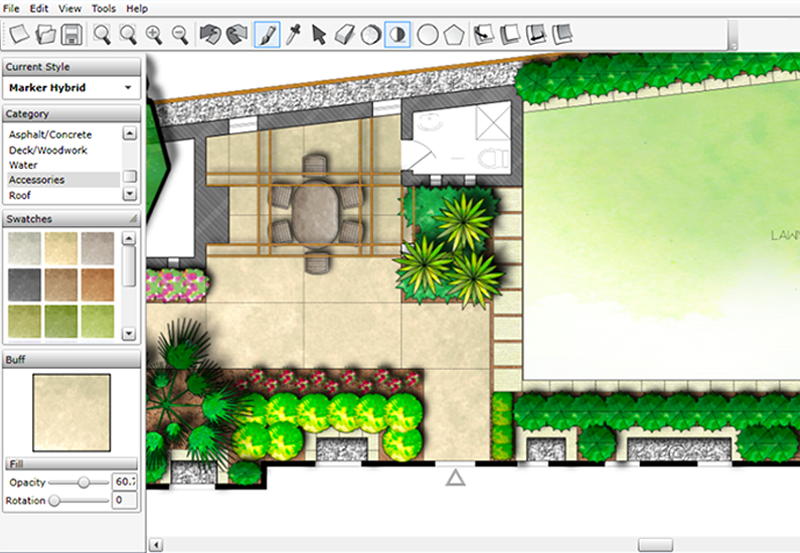Select the circle shape tool
This screenshot has width=800, height=553.
tap(428, 35)
